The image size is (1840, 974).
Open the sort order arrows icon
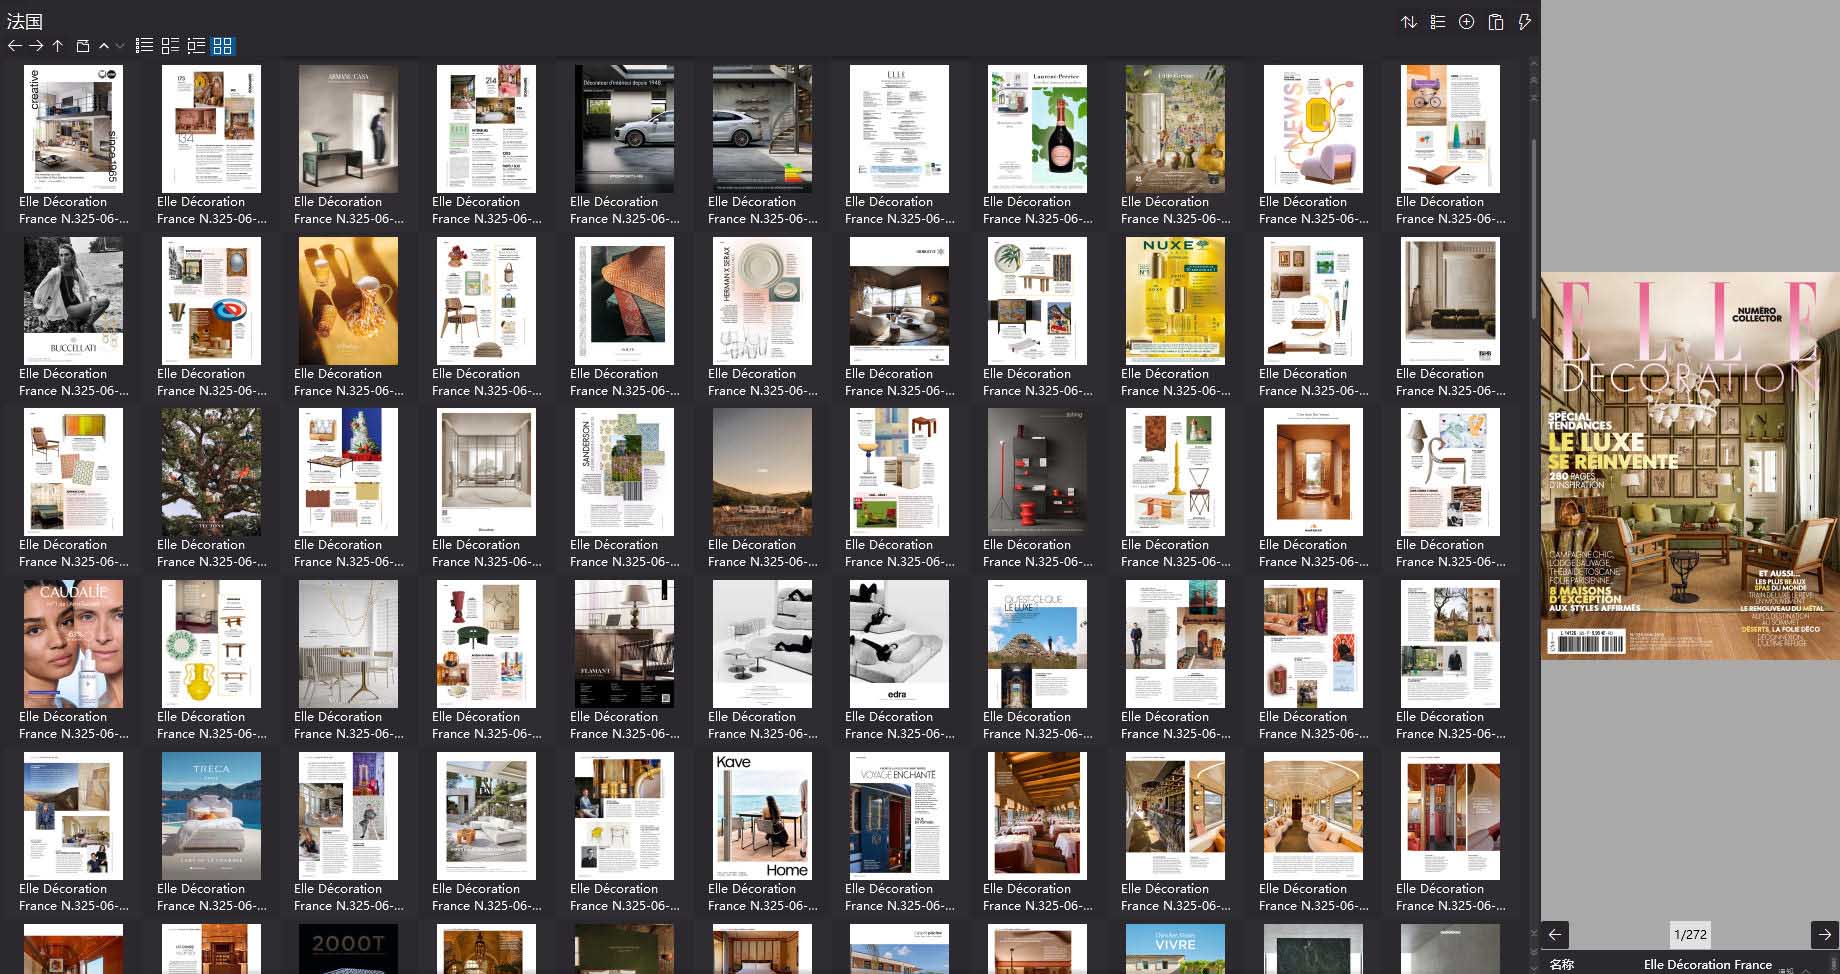coord(1409,22)
